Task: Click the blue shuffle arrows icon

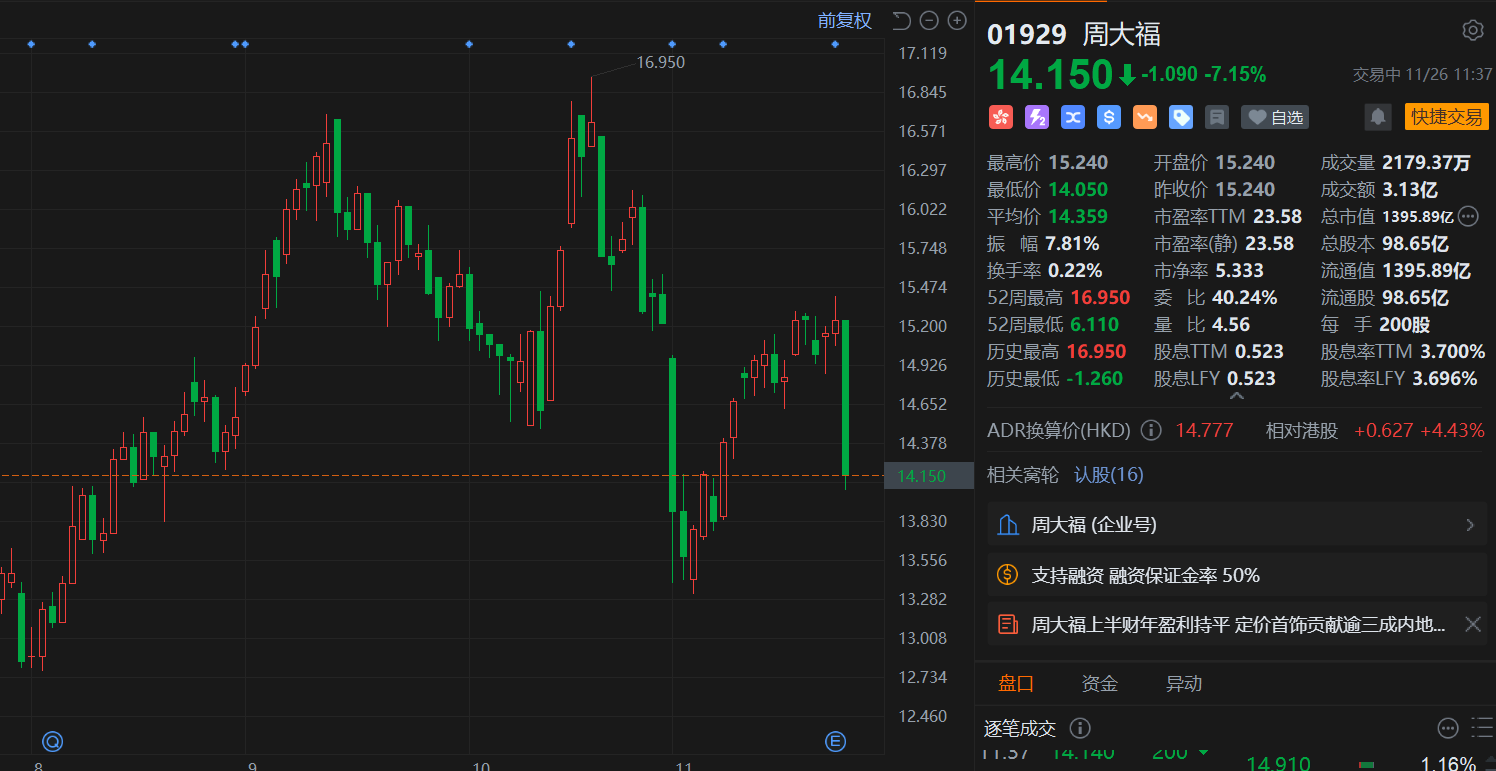Action: tap(1073, 117)
